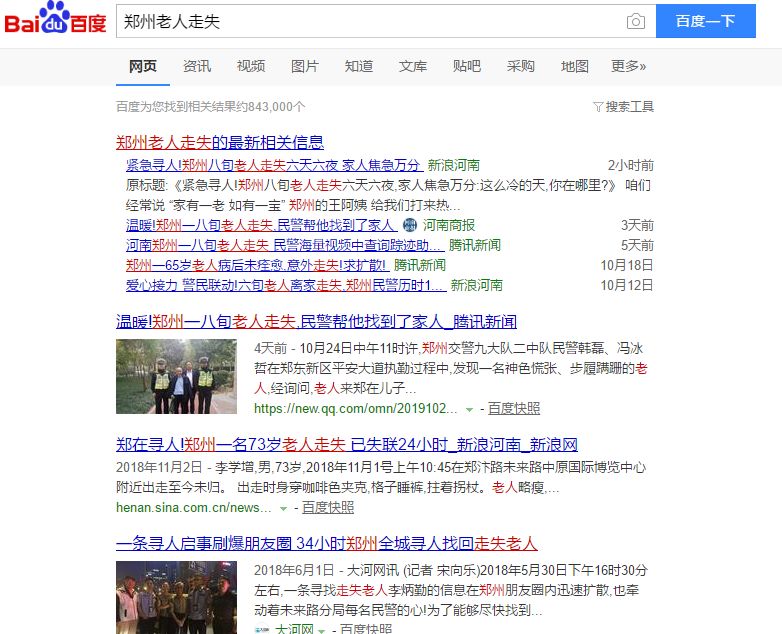Switch to the 资讯 tab
The image size is (782, 634).
click(x=196, y=66)
